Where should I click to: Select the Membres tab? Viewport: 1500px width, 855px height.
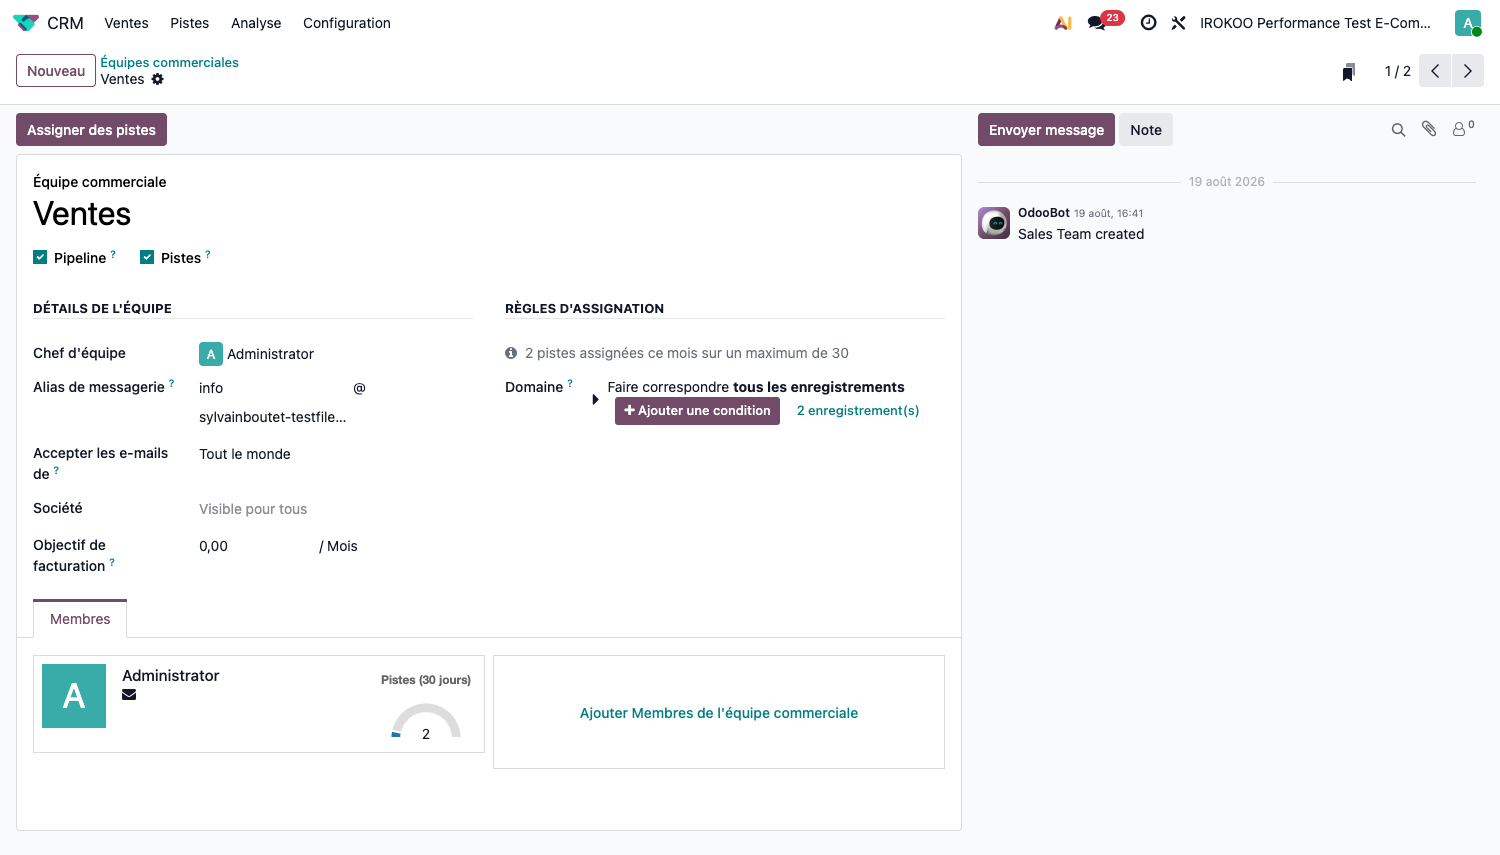click(80, 619)
